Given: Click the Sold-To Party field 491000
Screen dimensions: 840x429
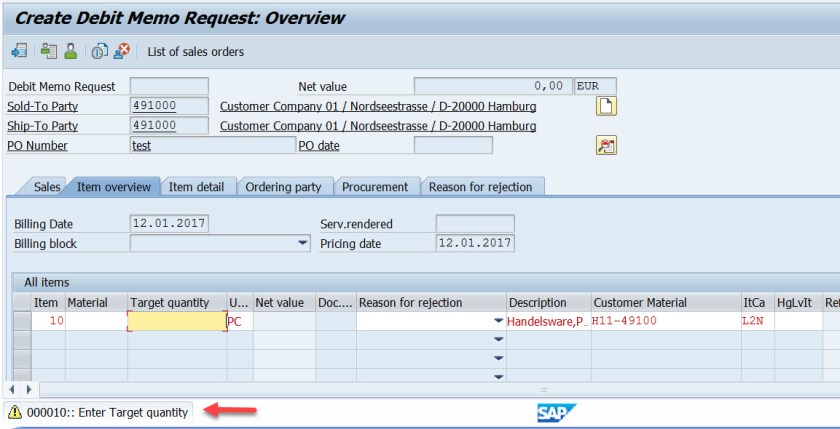Looking at the screenshot, I should (169, 106).
